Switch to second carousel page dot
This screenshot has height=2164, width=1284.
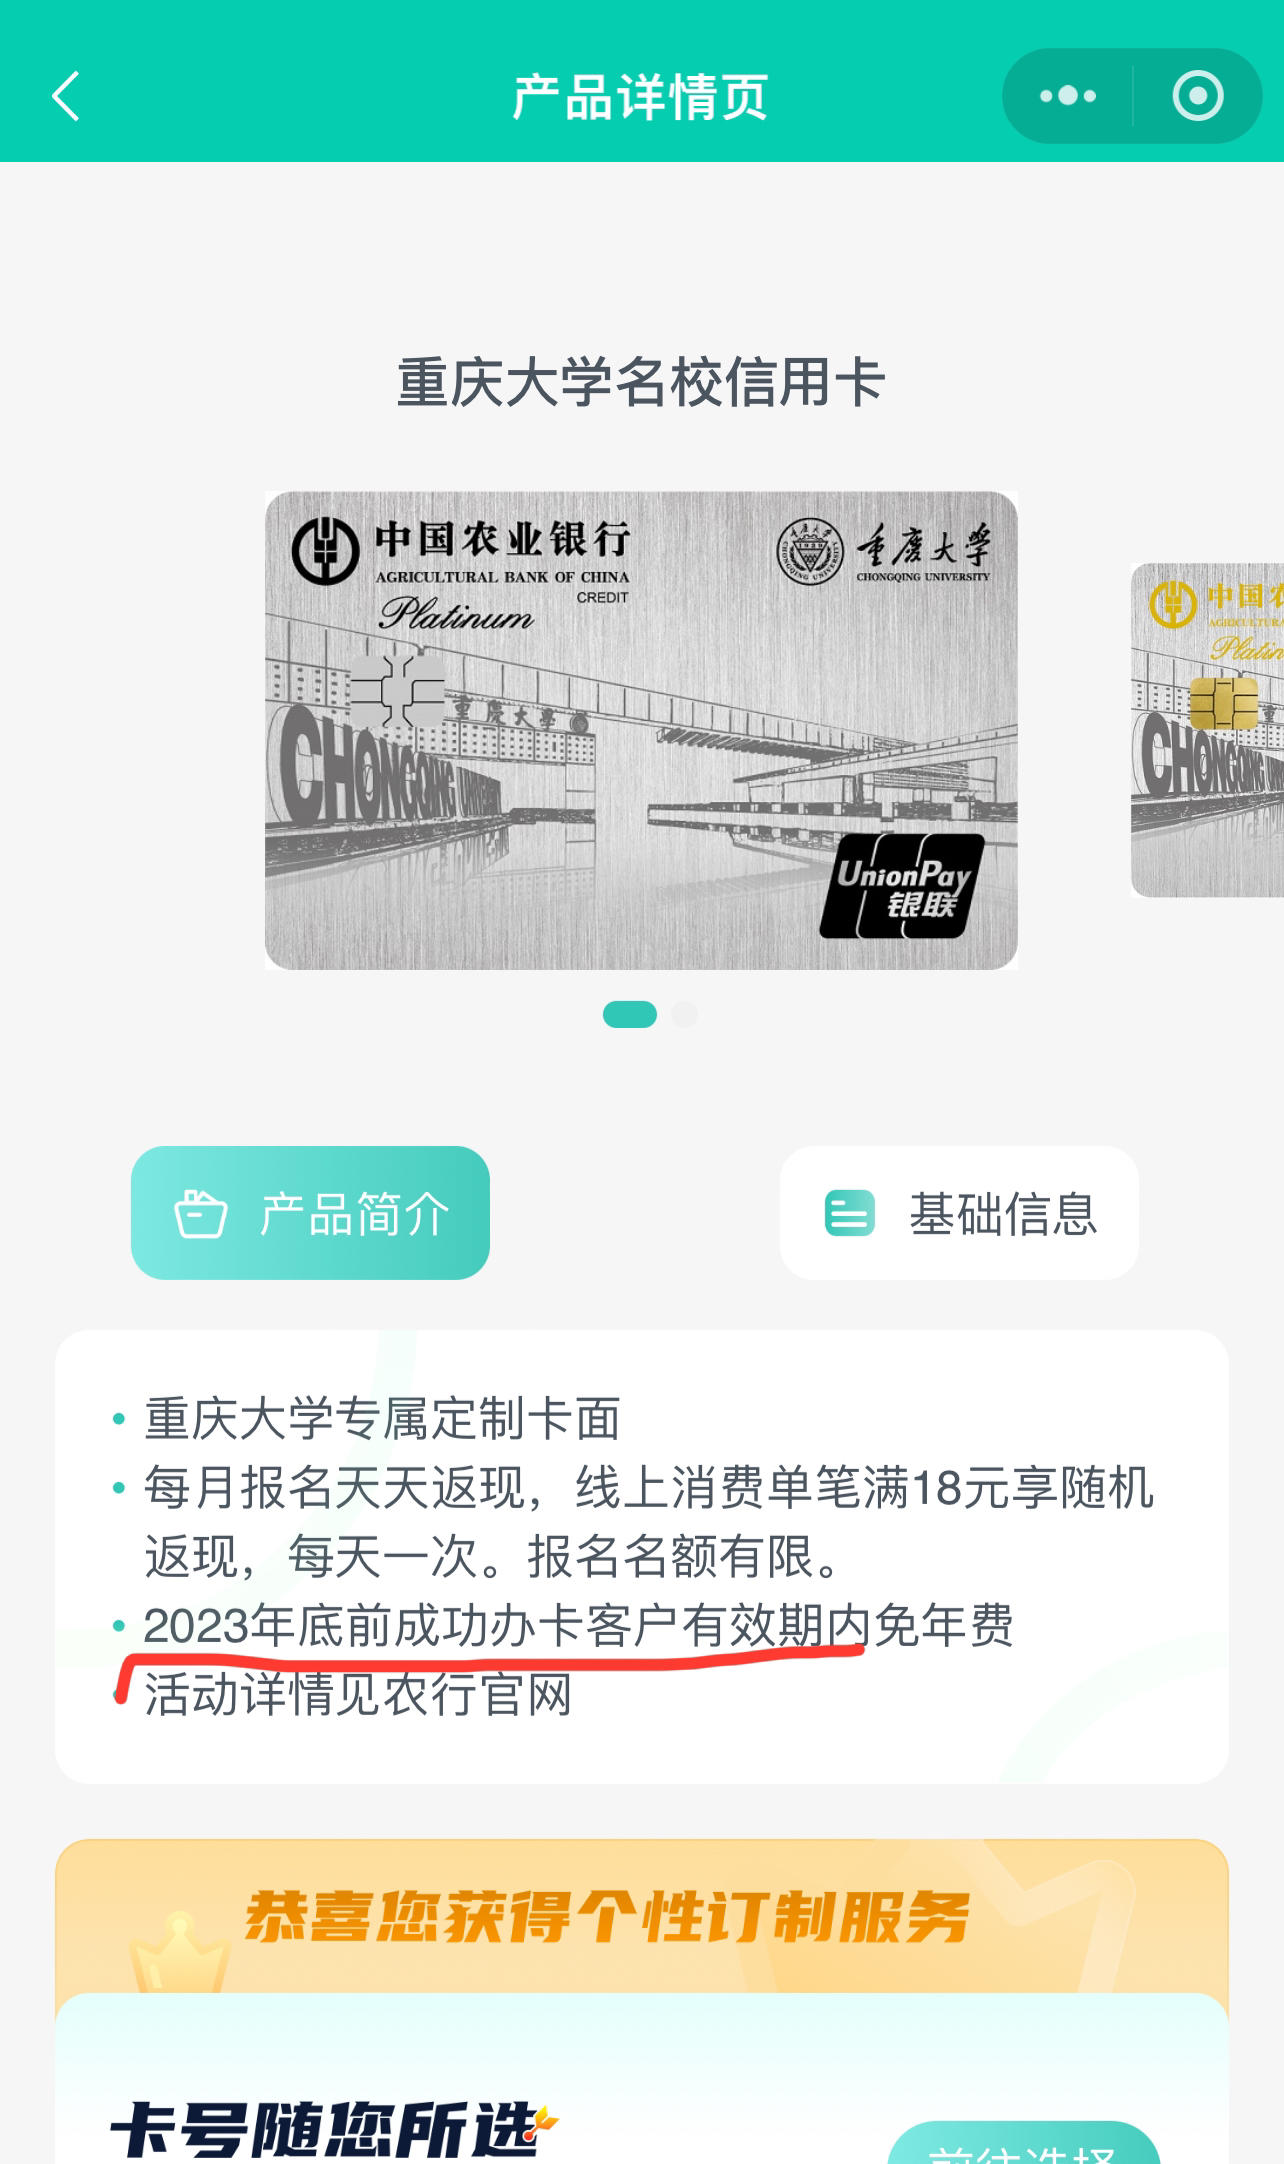click(685, 1014)
